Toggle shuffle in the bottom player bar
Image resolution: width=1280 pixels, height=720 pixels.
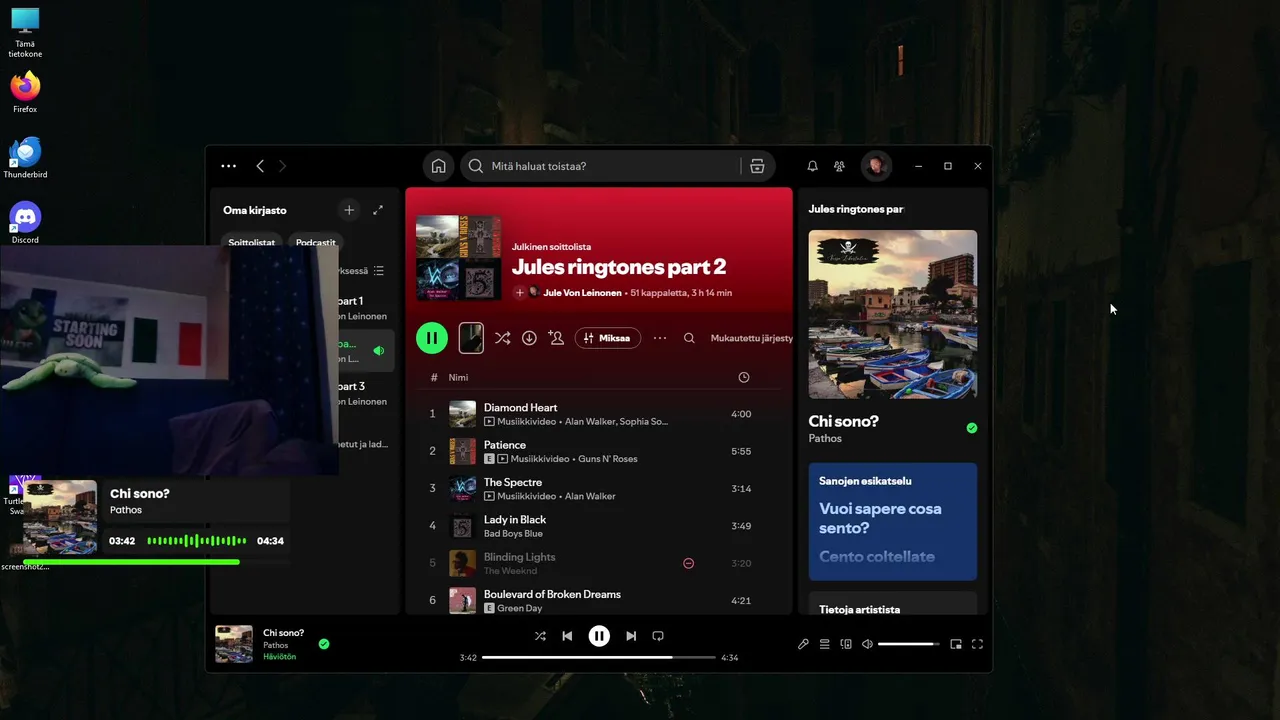540,636
